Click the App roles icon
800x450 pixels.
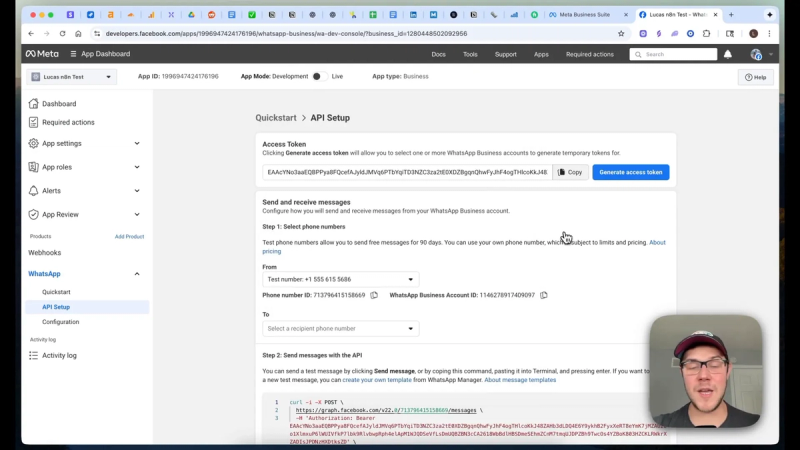33,167
